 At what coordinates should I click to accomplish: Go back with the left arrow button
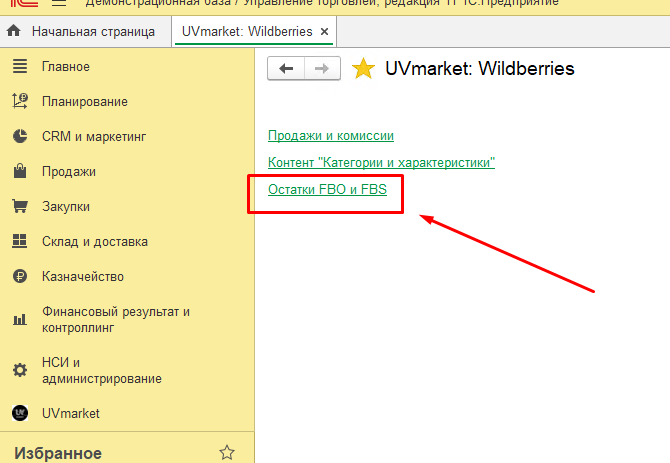(x=286, y=68)
